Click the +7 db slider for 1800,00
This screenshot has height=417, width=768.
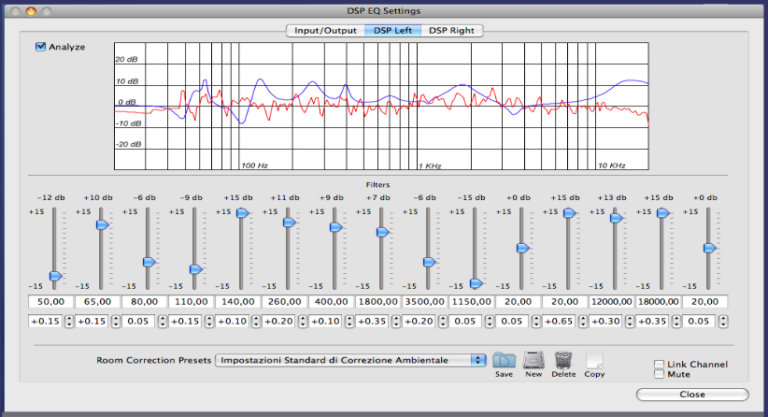tap(383, 232)
